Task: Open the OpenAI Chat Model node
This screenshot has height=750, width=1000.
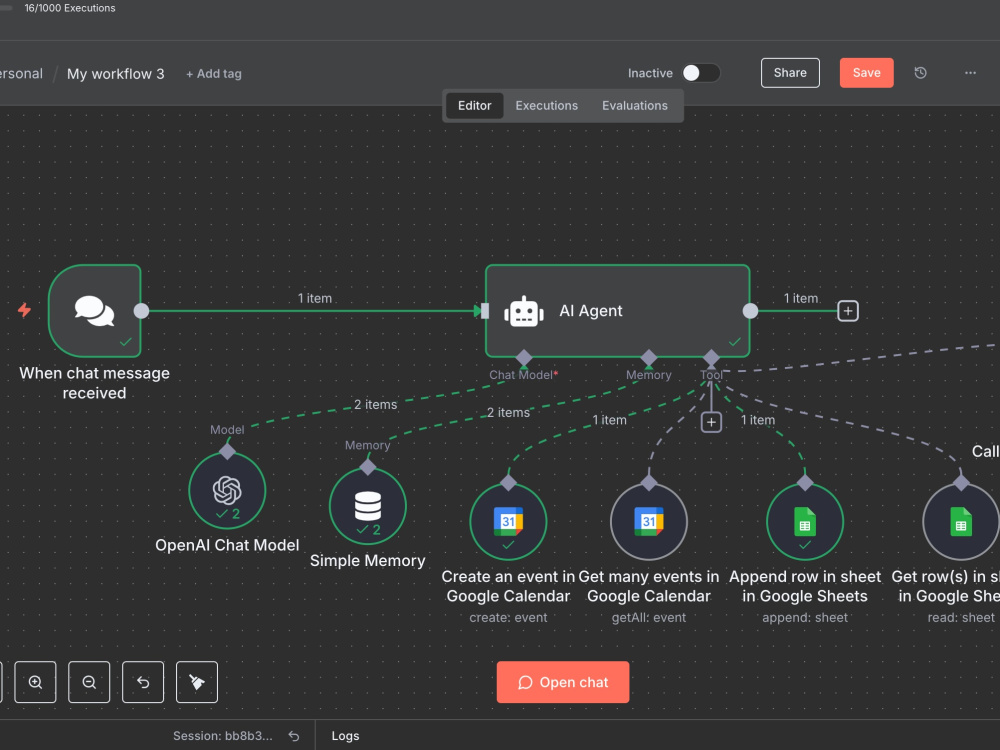Action: click(227, 490)
